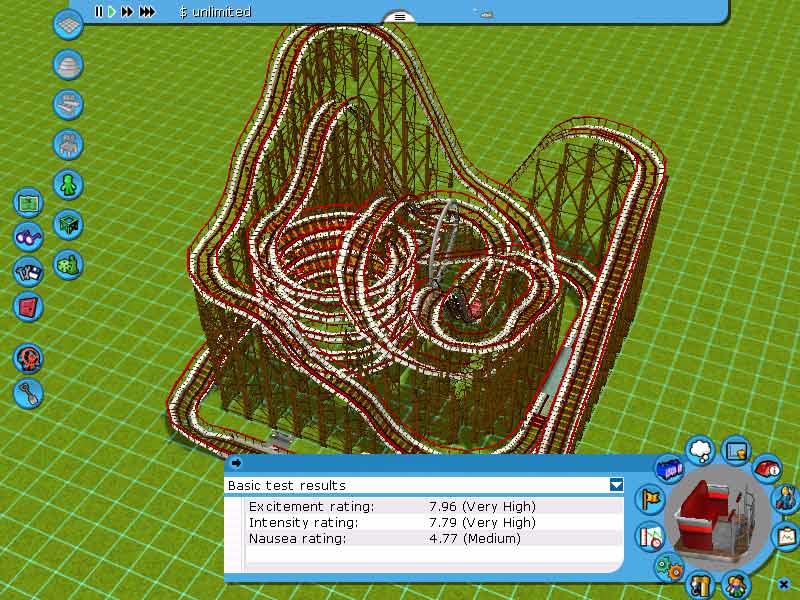Open the purple glasses view options
The width and height of the screenshot is (800, 600).
28,237
